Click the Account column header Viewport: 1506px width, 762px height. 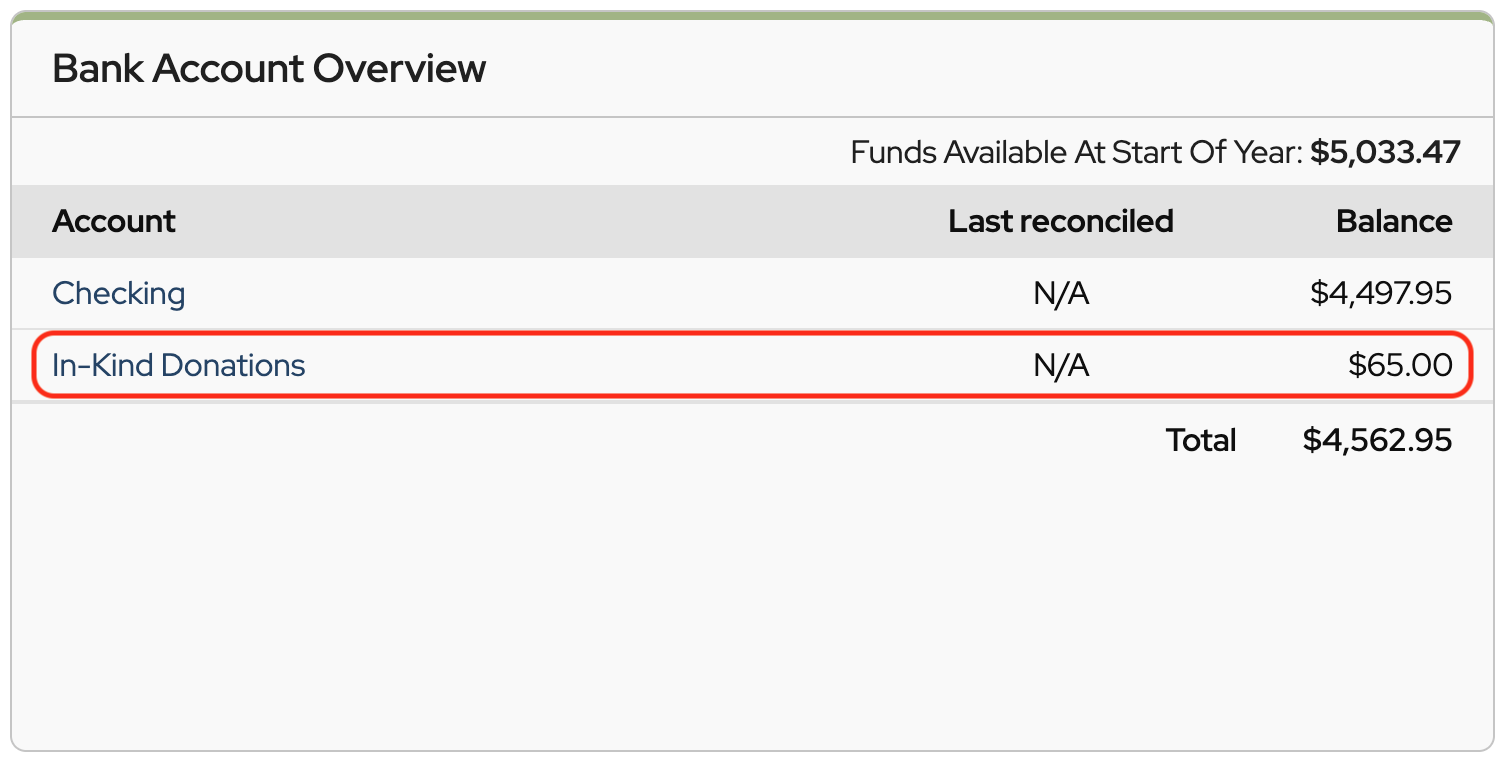click(x=113, y=221)
